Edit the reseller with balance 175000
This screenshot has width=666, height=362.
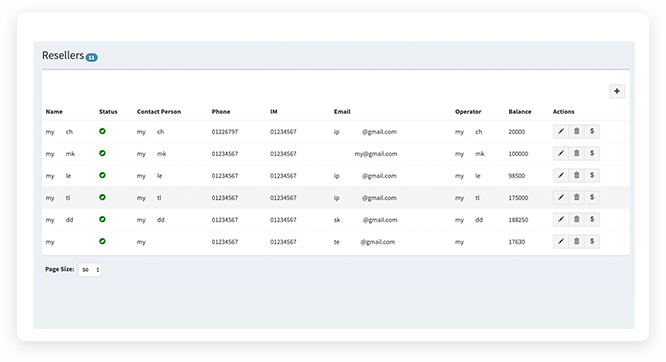coord(561,198)
